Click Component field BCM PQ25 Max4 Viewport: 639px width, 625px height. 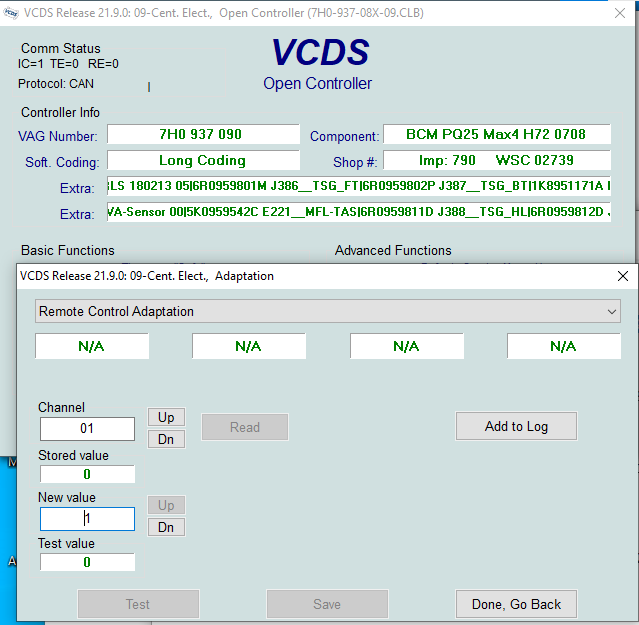[x=497, y=134]
